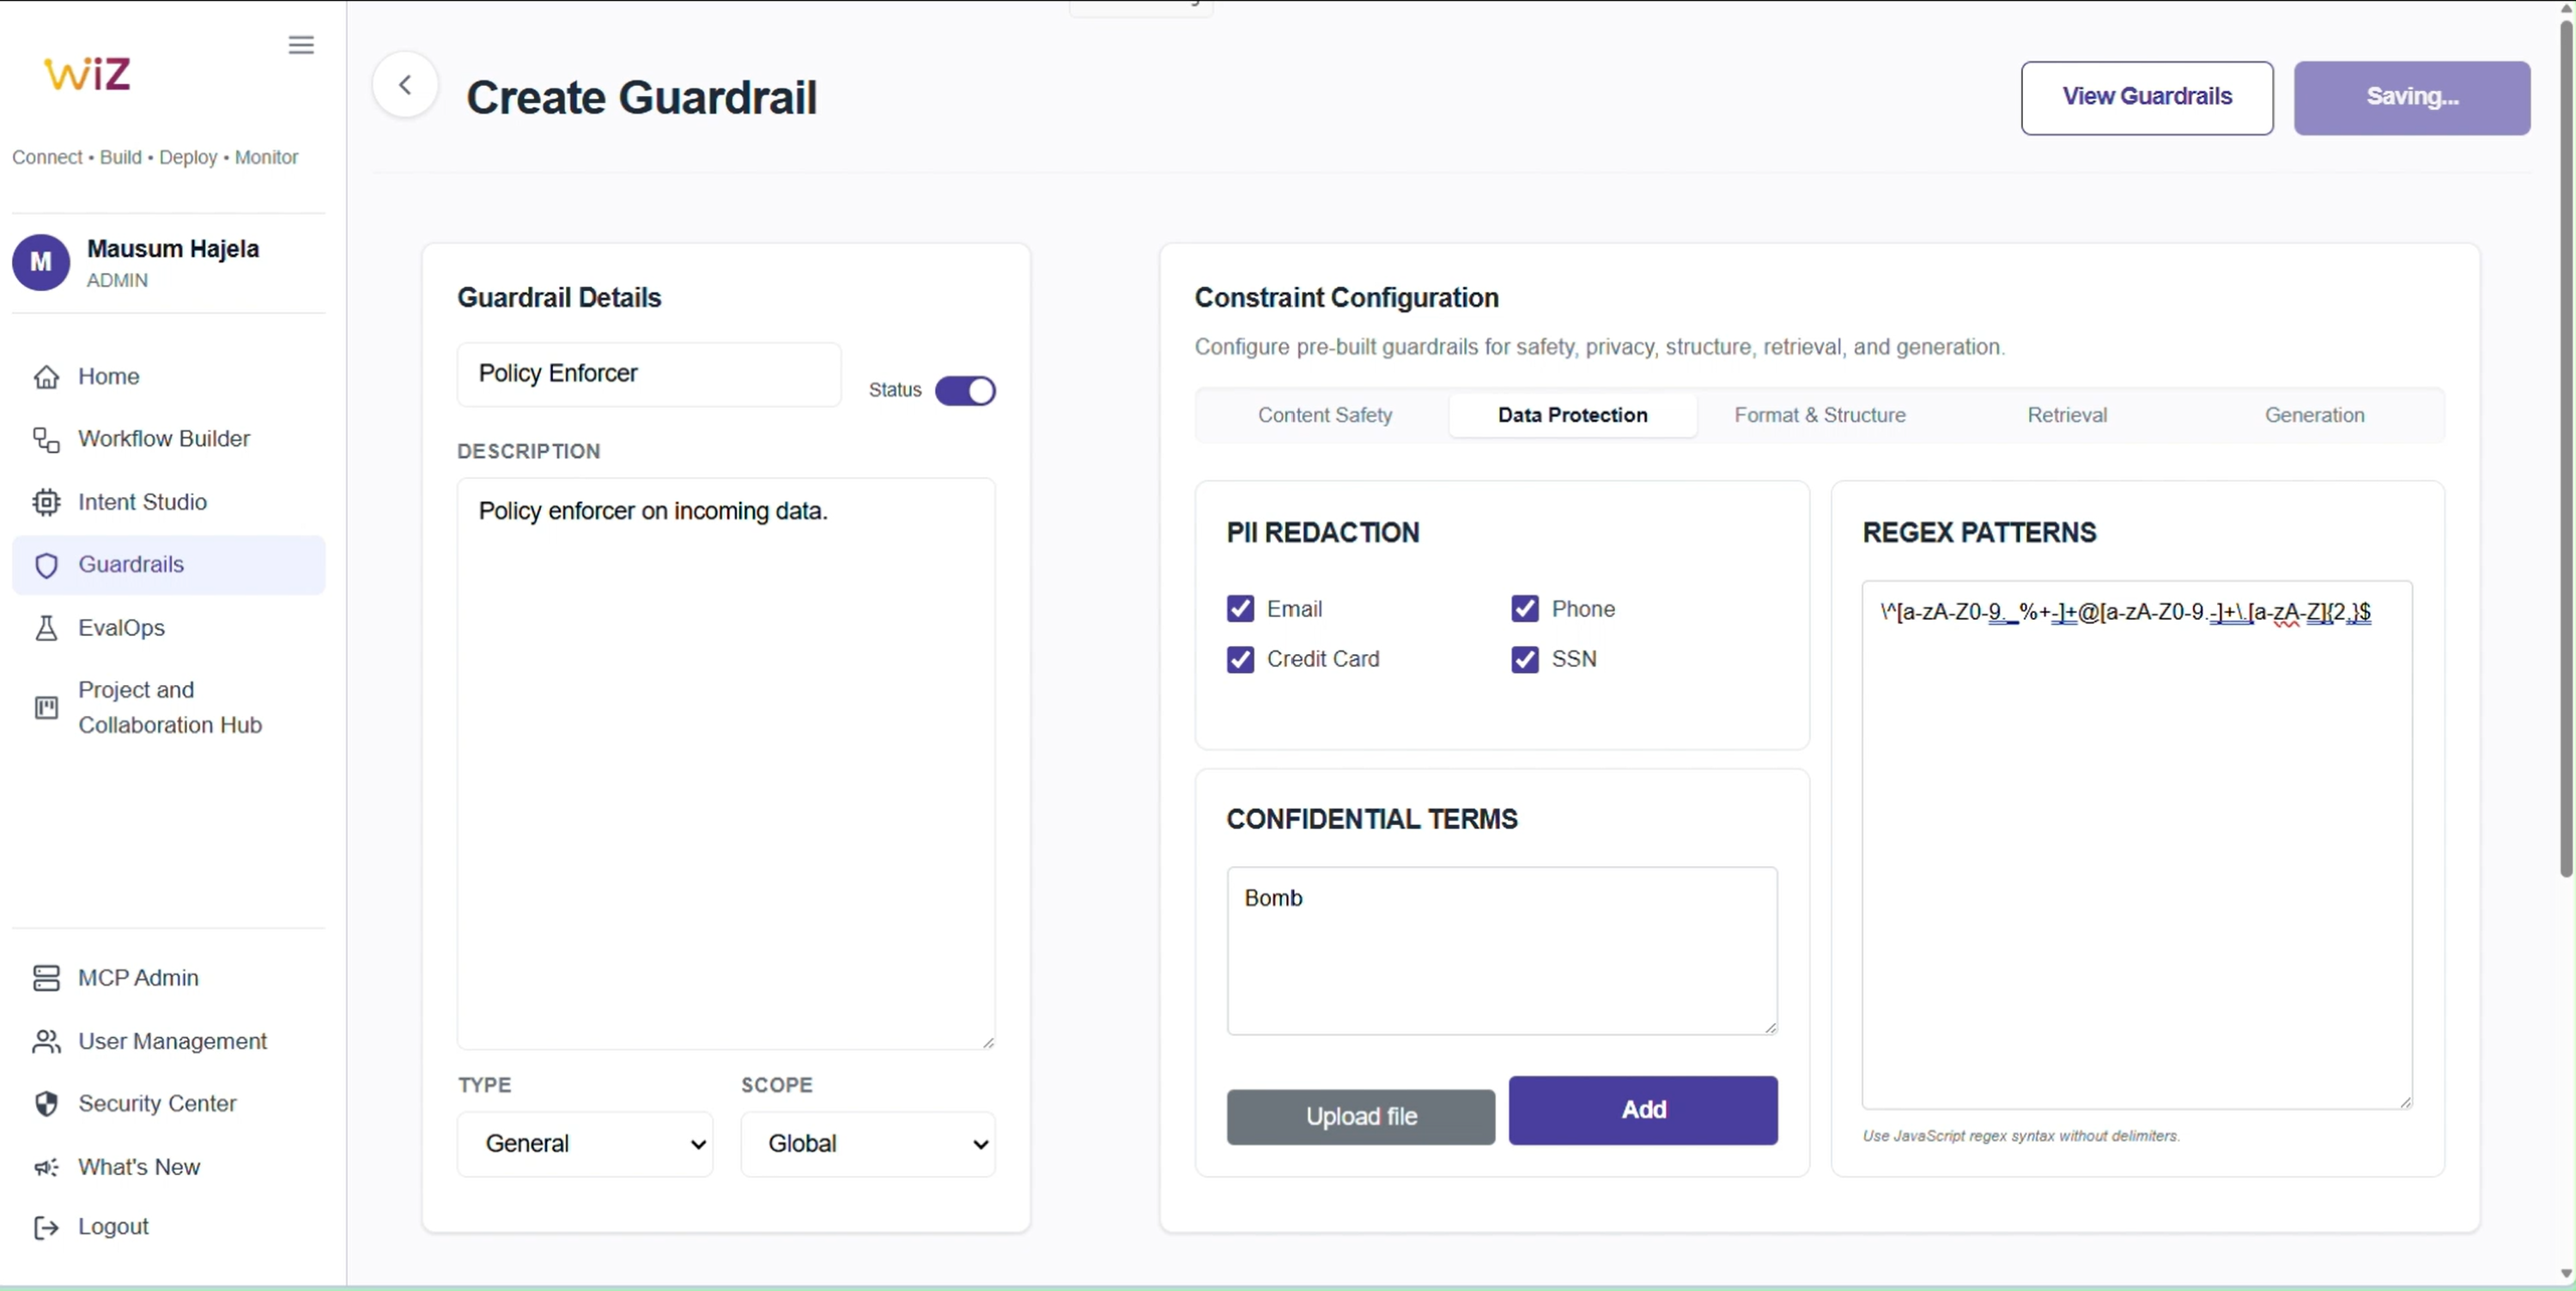2576x1291 pixels.
Task: Expand the Scope dropdown showing Global
Action: click(868, 1143)
